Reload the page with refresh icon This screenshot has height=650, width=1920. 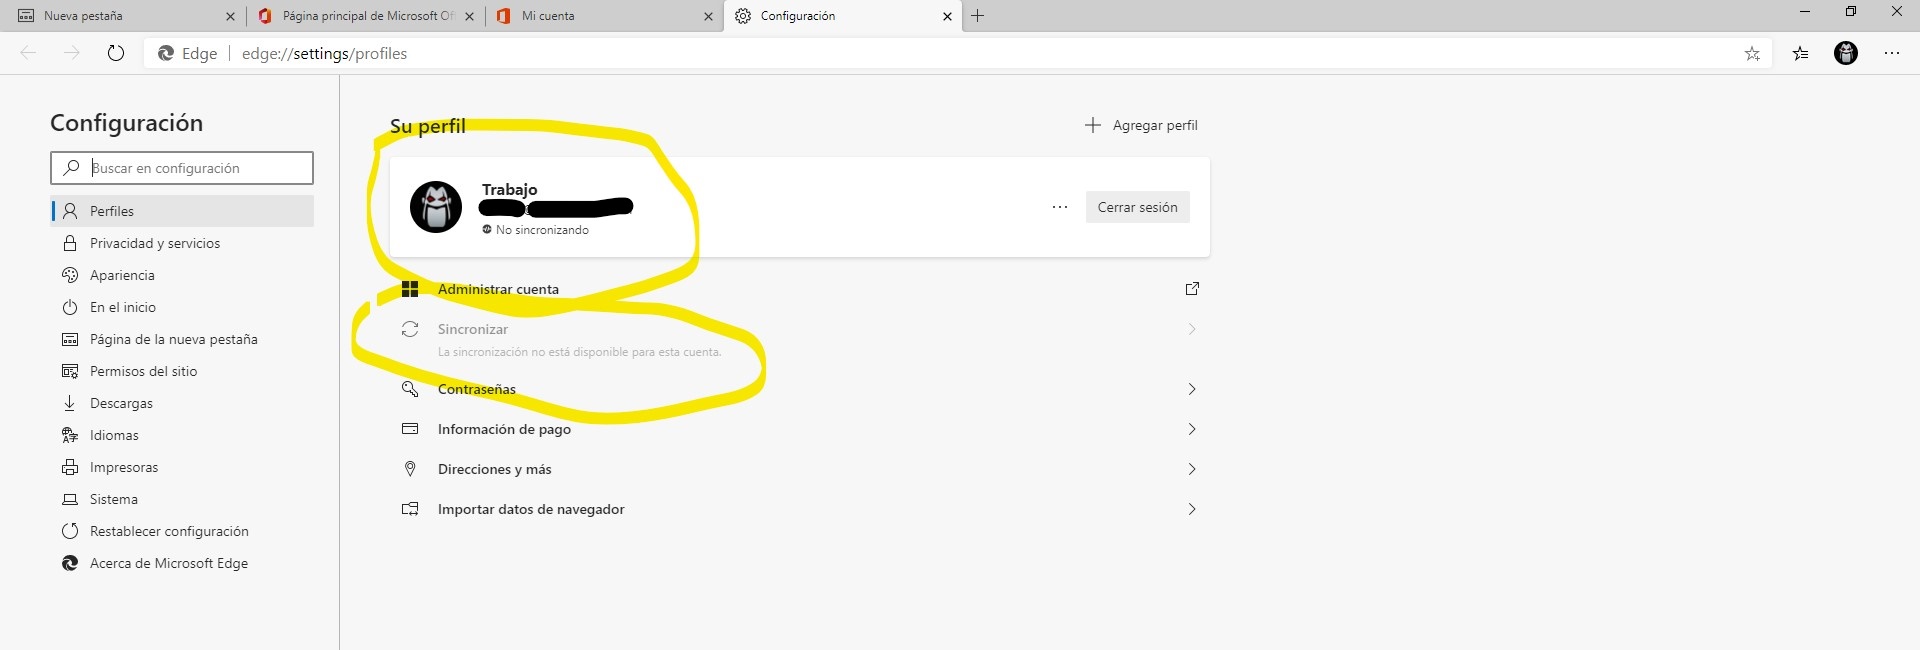coord(116,53)
